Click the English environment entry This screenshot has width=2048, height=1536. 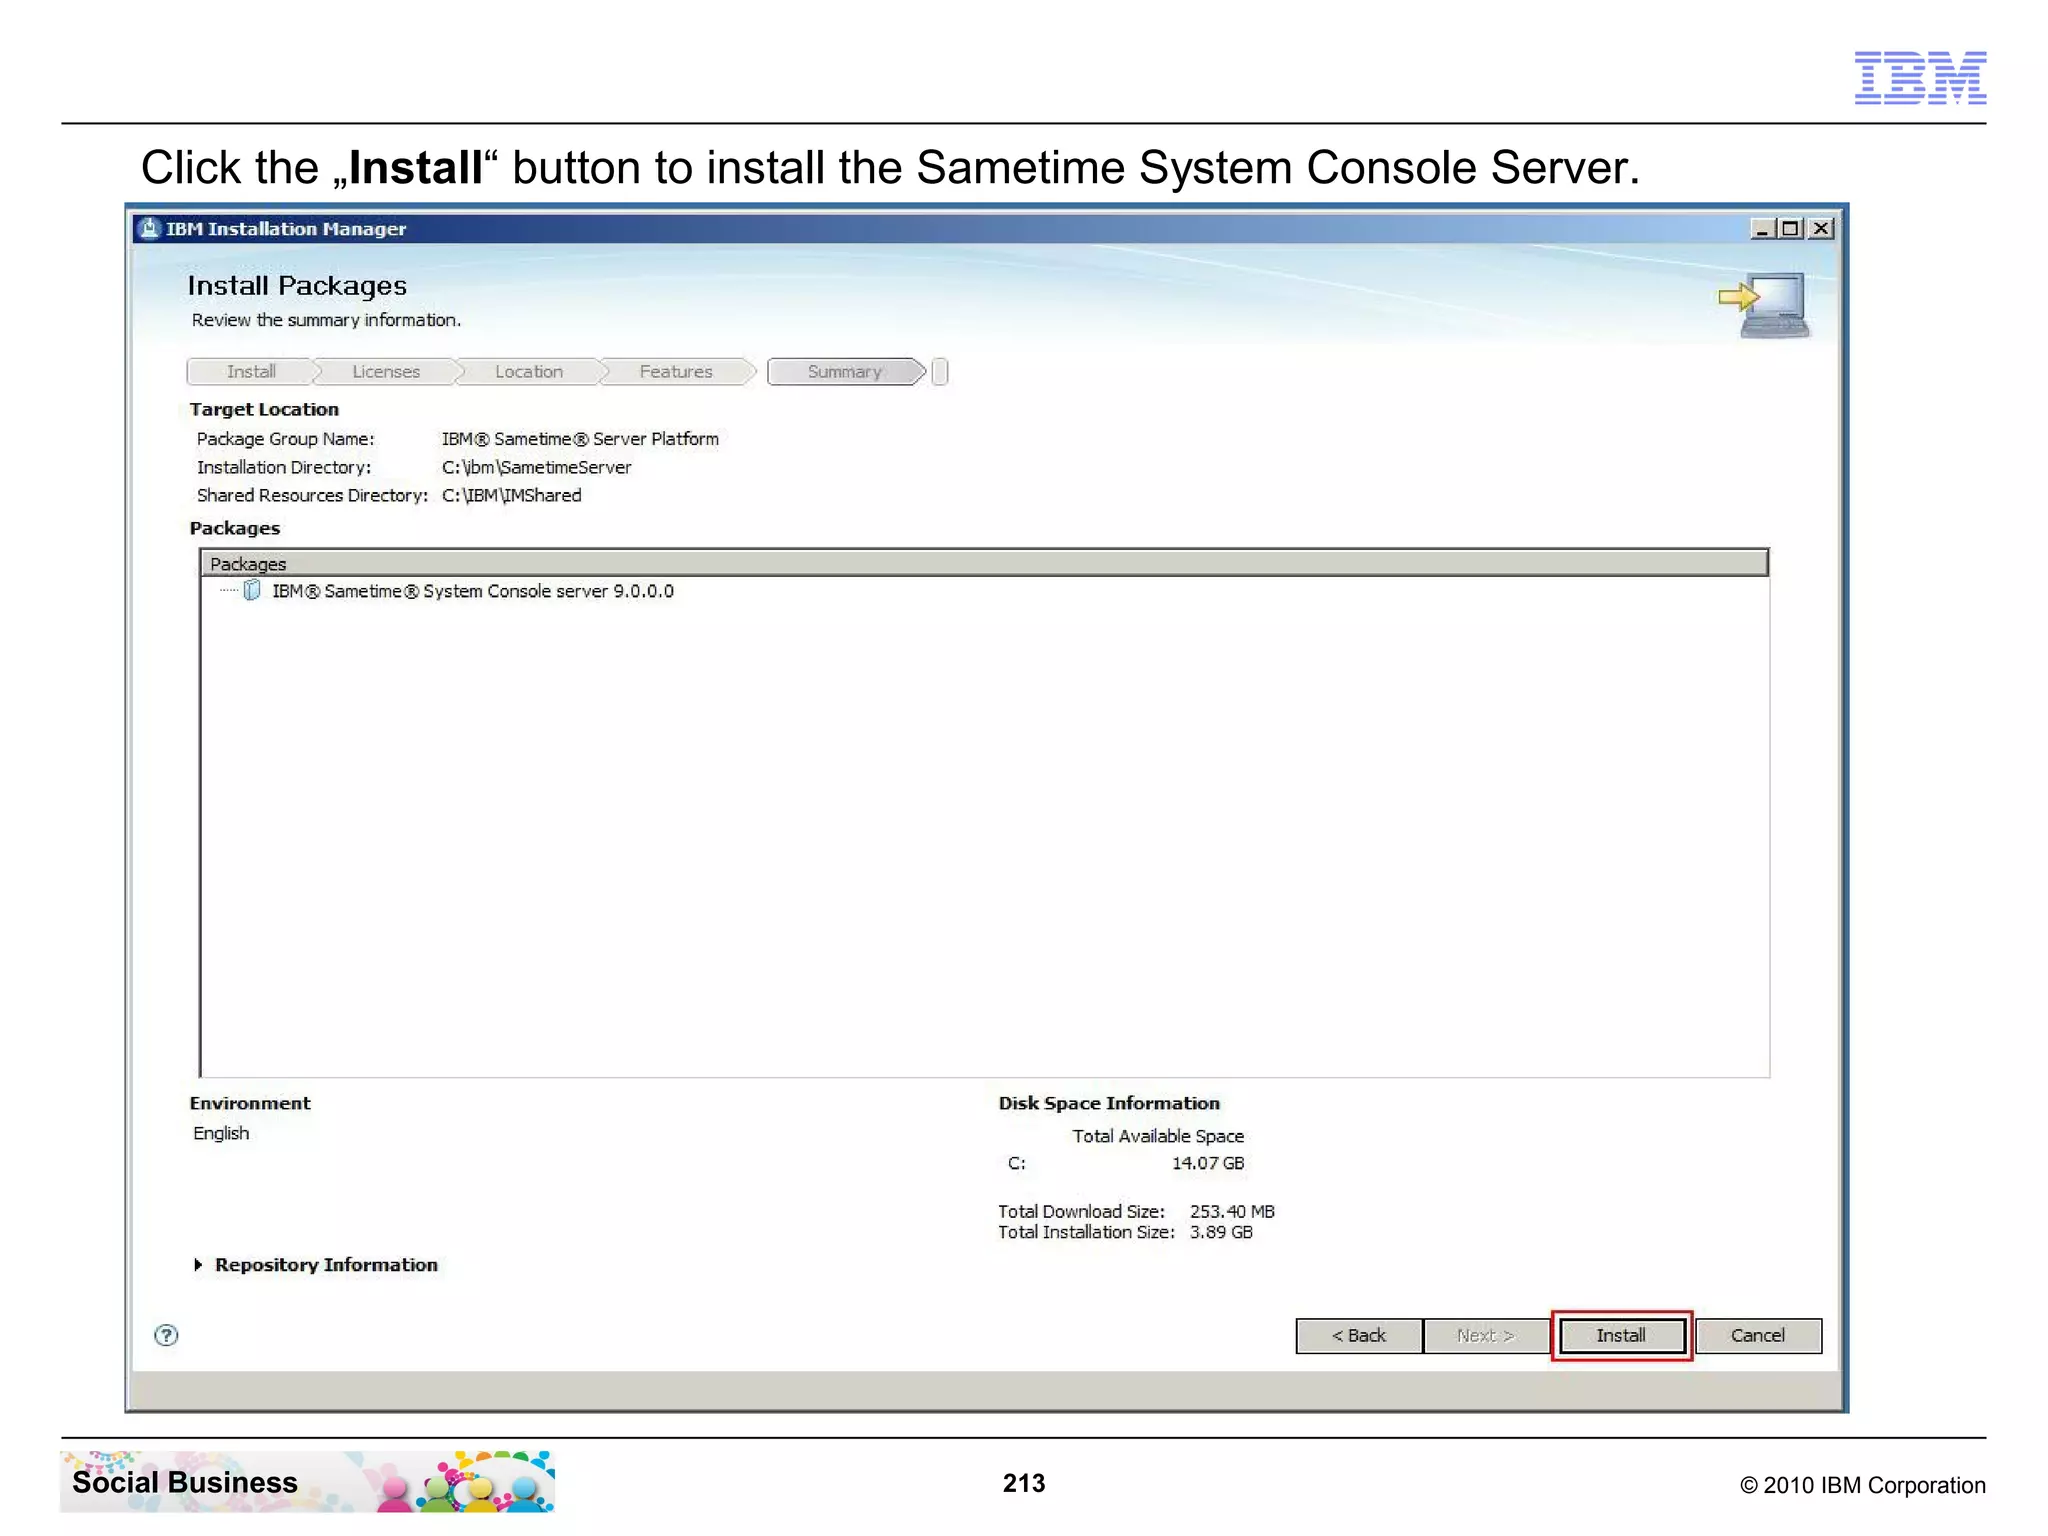[x=221, y=1133]
